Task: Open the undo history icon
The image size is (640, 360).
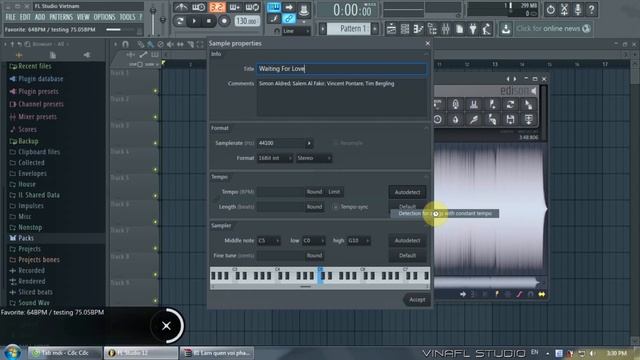Action: [x=551, y=9]
